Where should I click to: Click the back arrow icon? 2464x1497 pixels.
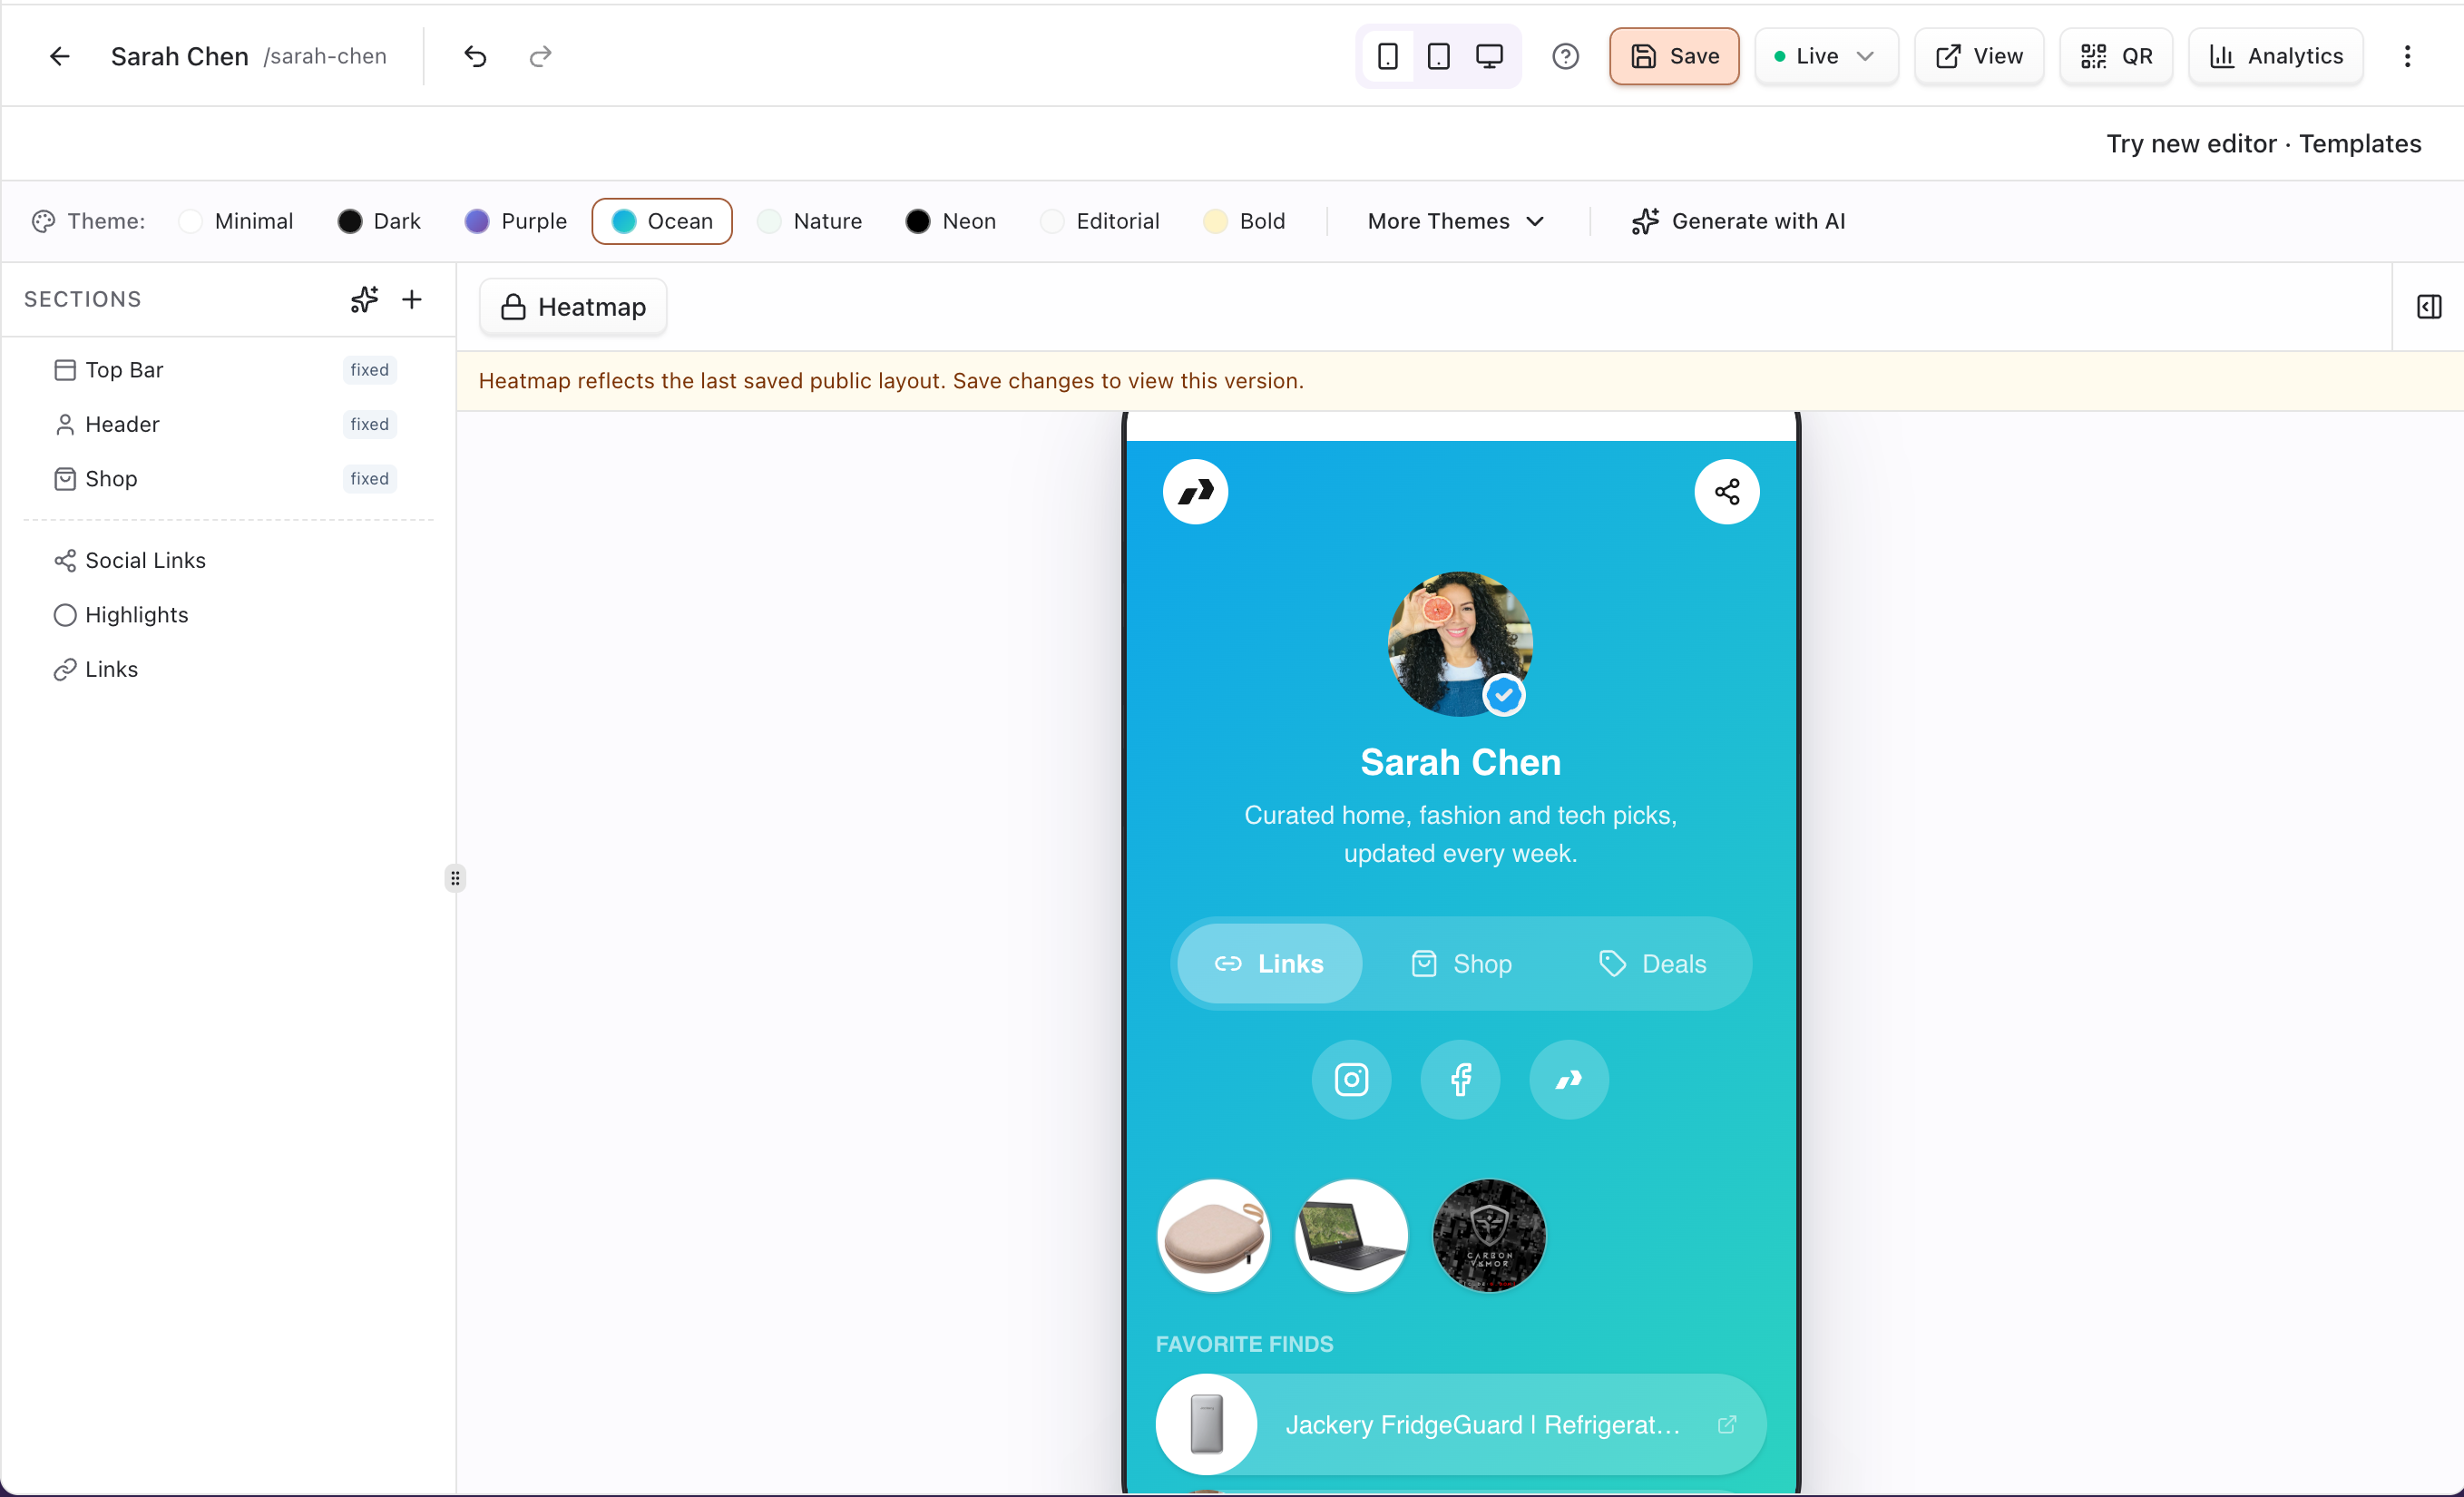pos(60,56)
